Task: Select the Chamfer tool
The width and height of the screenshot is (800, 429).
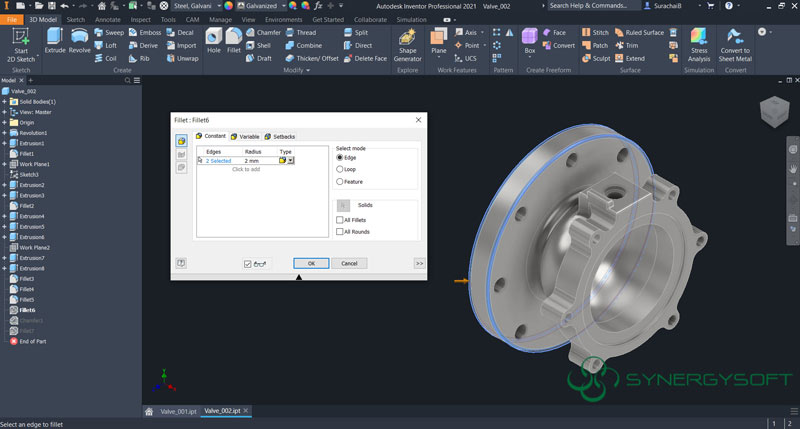Action: (263, 32)
